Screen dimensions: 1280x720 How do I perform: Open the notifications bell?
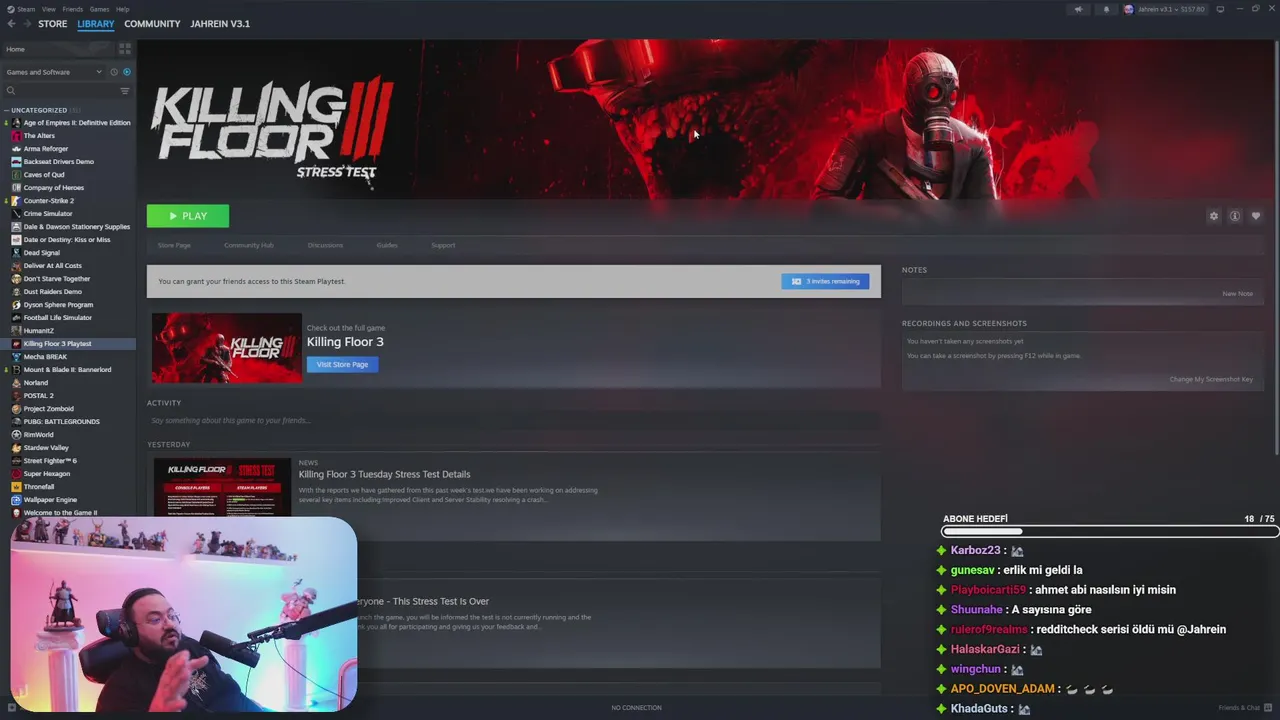[1106, 9]
